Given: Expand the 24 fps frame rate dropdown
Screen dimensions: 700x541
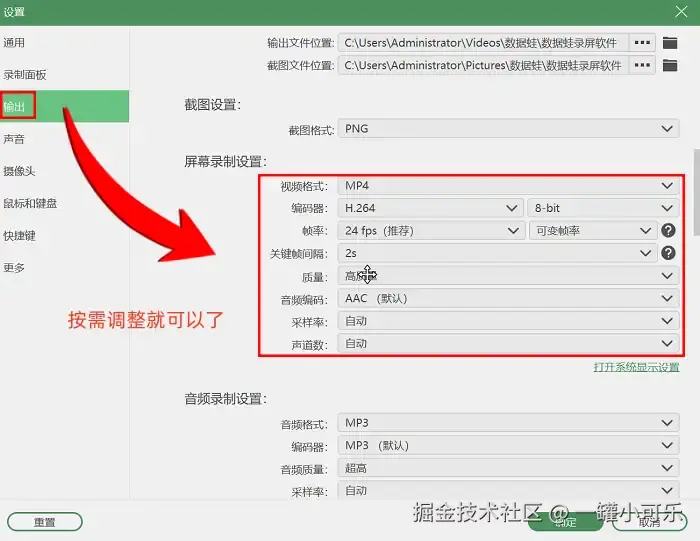Looking at the screenshot, I should pos(431,231).
